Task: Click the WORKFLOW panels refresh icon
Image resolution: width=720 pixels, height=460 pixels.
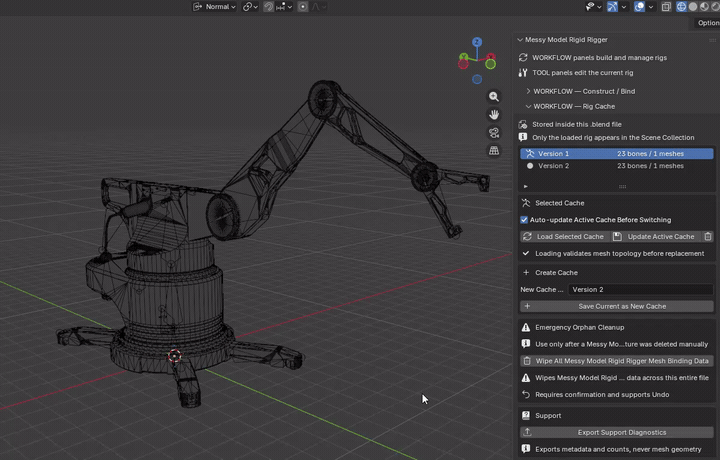Action: coord(523,57)
